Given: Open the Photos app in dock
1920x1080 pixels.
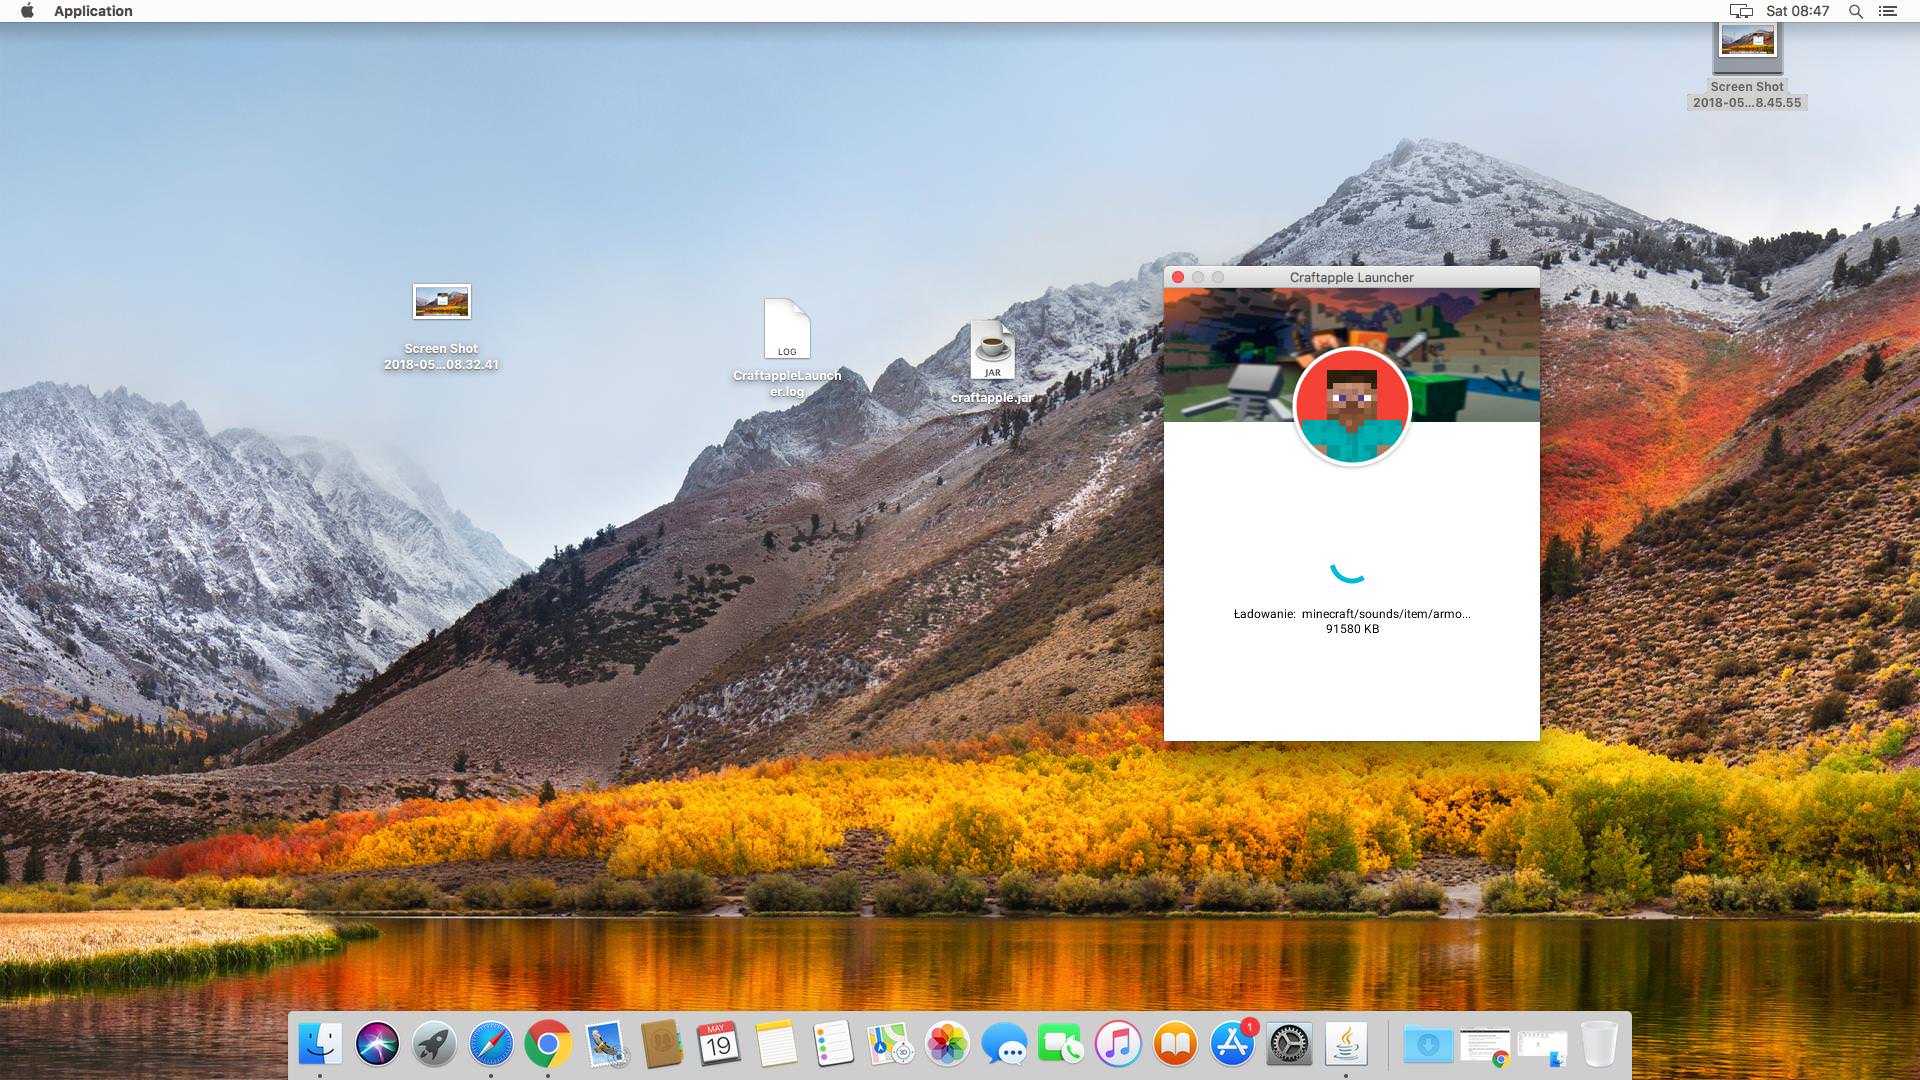Looking at the screenshot, I should click(946, 1045).
